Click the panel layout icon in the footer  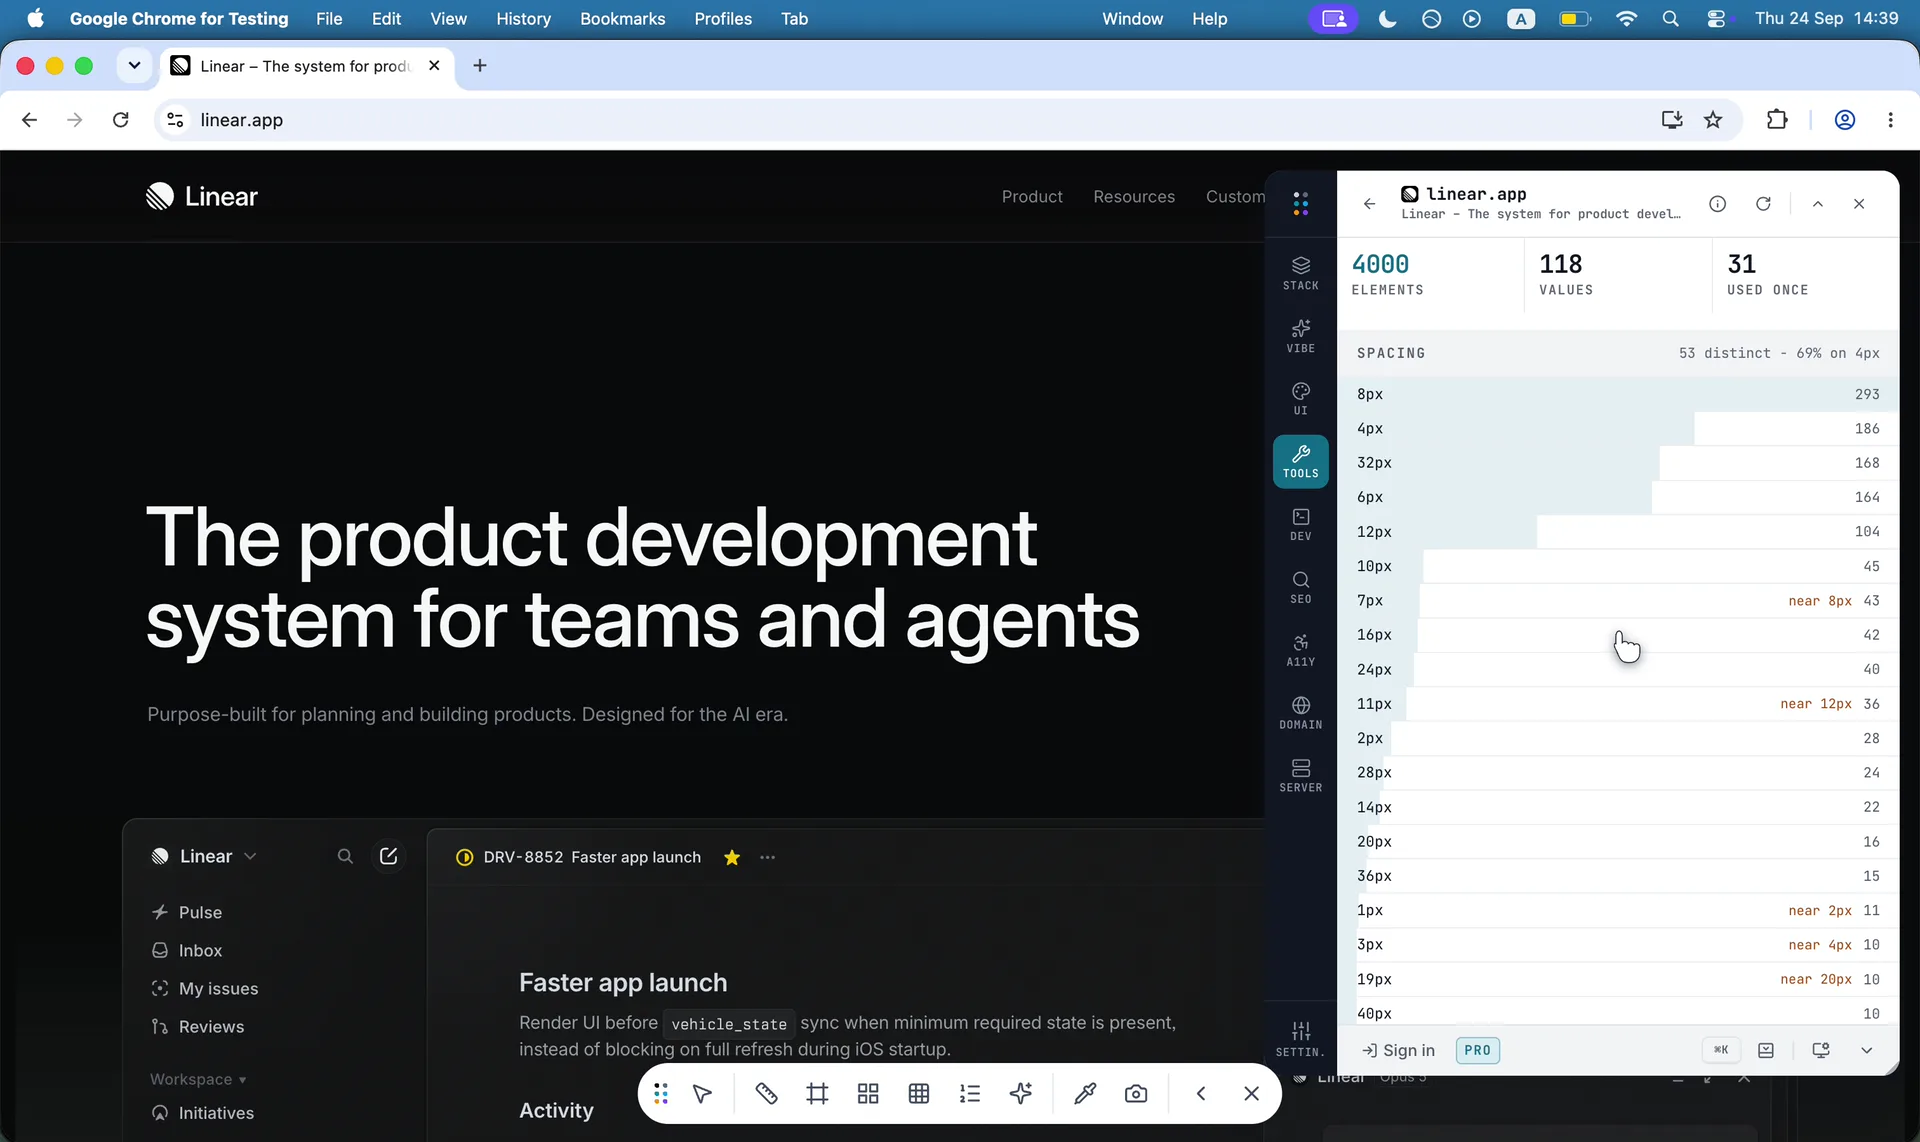(1766, 1050)
